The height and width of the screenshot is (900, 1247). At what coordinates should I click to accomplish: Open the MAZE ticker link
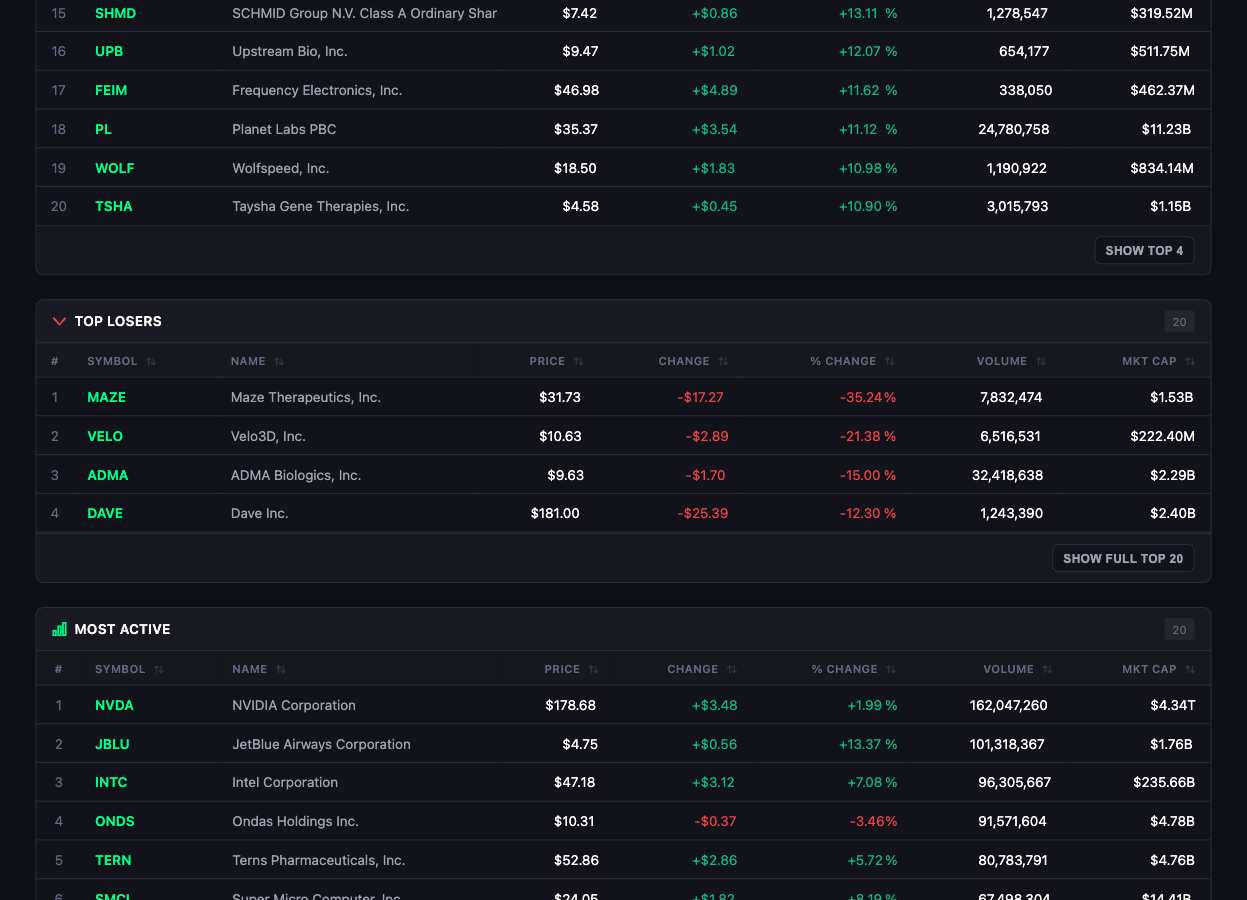[x=106, y=397]
